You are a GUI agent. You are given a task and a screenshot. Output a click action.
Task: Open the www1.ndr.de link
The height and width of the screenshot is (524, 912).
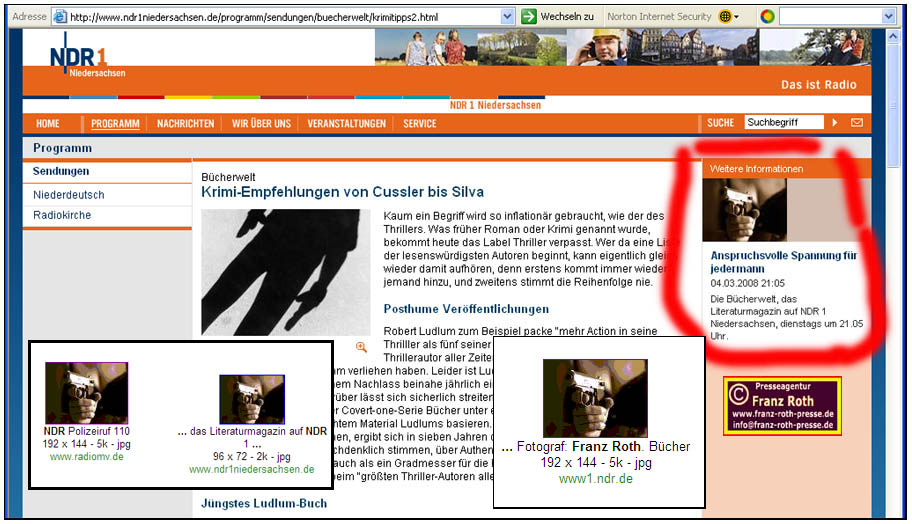(596, 479)
